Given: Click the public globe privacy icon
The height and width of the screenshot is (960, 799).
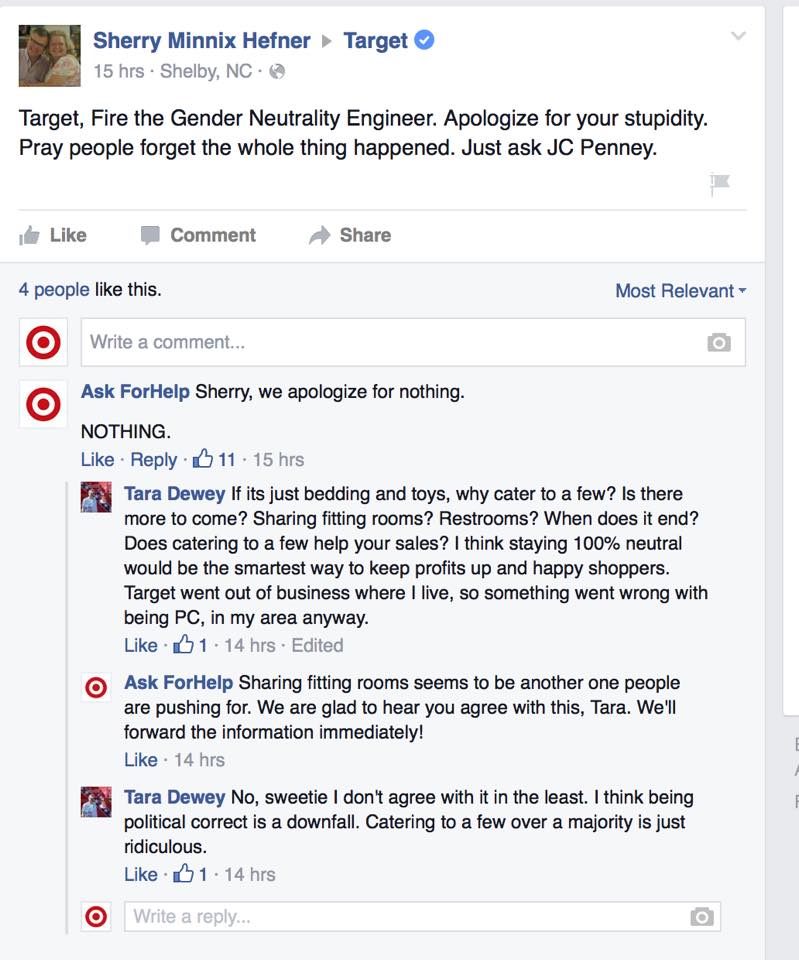Looking at the screenshot, I should click(278, 71).
